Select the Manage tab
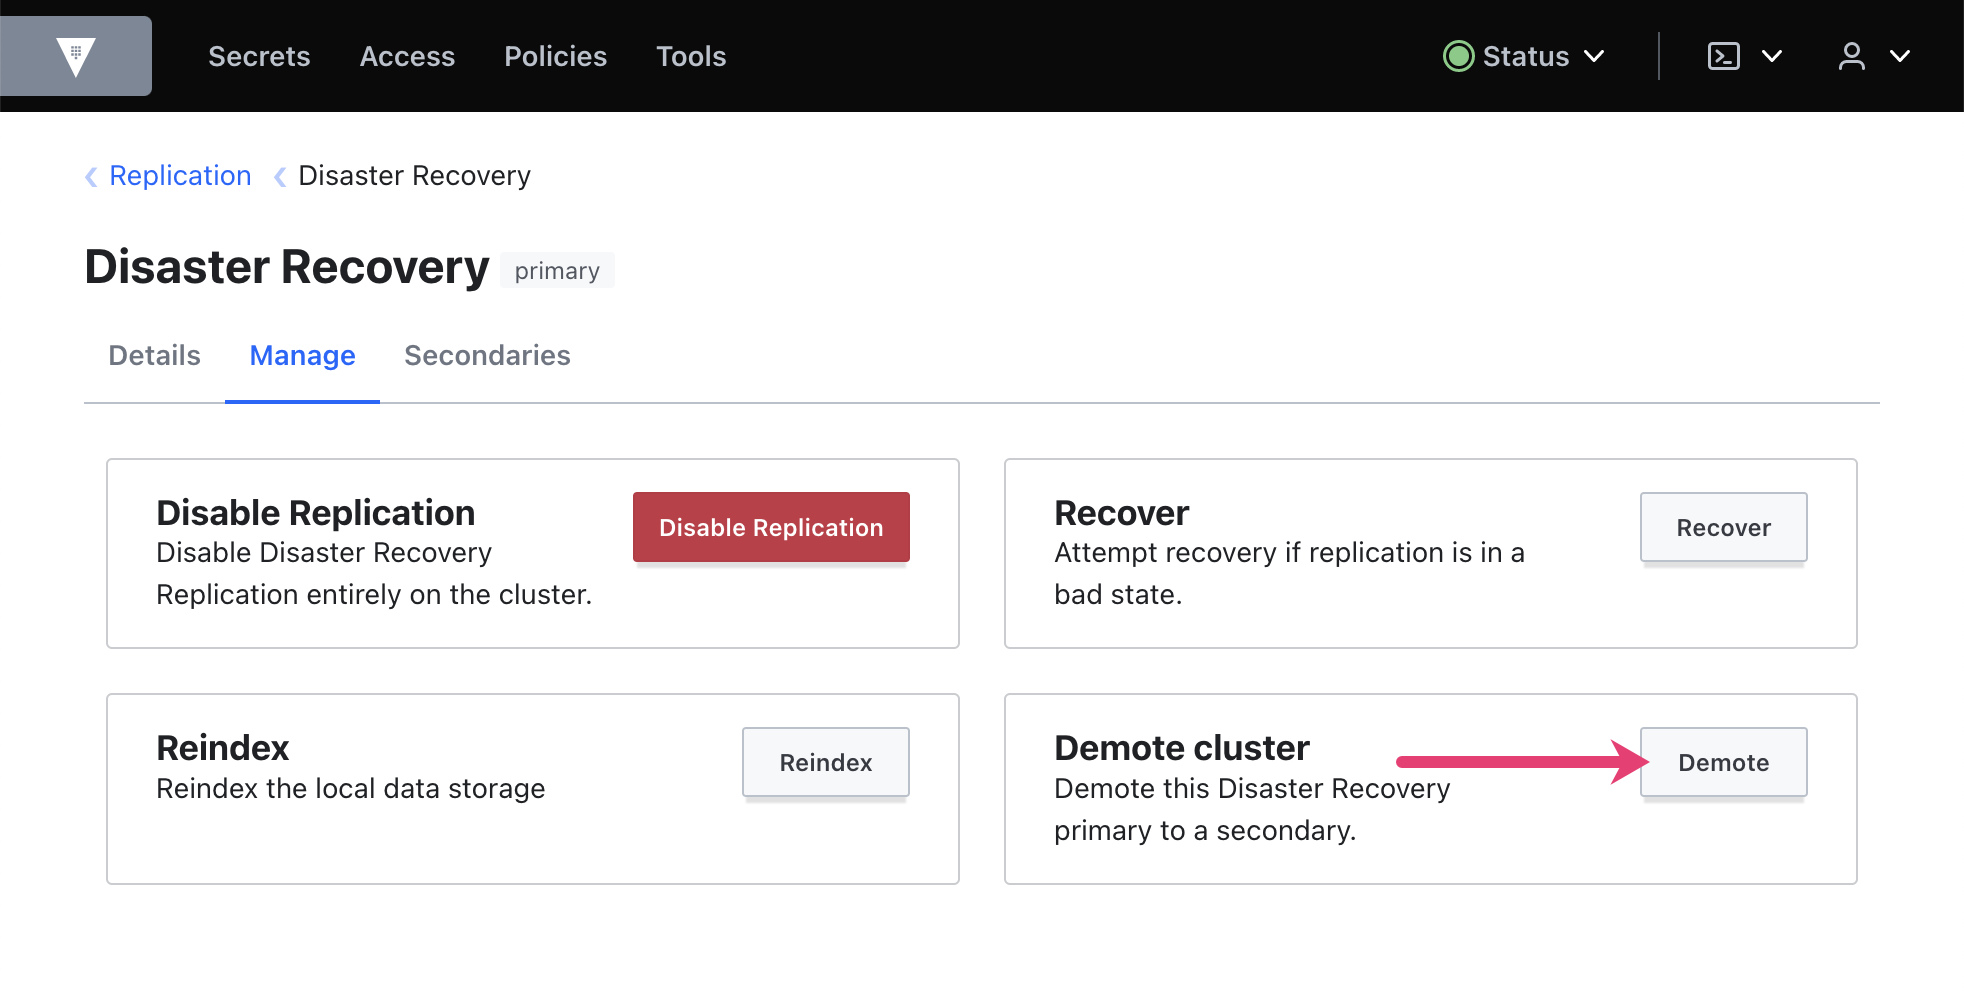Image resolution: width=1964 pixels, height=1000 pixels. coord(302,356)
